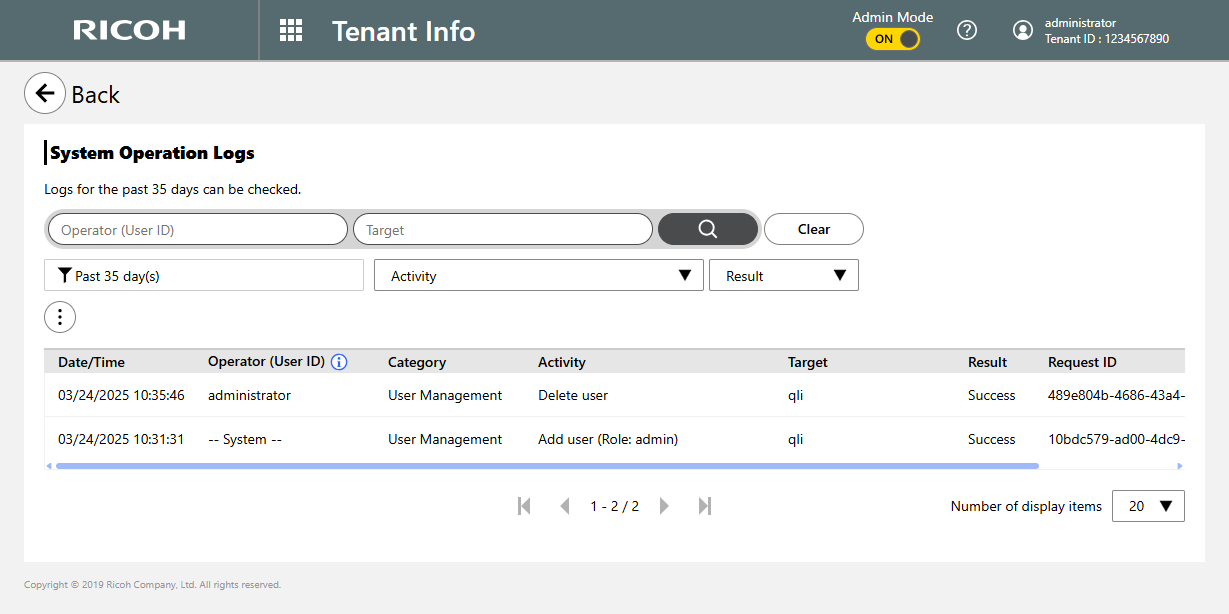Viewport: 1229px width, 614px height.
Task: Open the Number of display items dropdown
Action: click(x=1148, y=506)
